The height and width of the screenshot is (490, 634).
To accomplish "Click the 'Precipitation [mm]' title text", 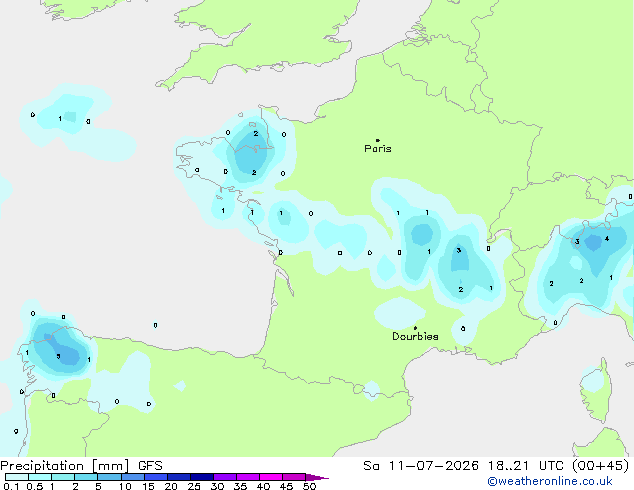I will coord(65,466).
